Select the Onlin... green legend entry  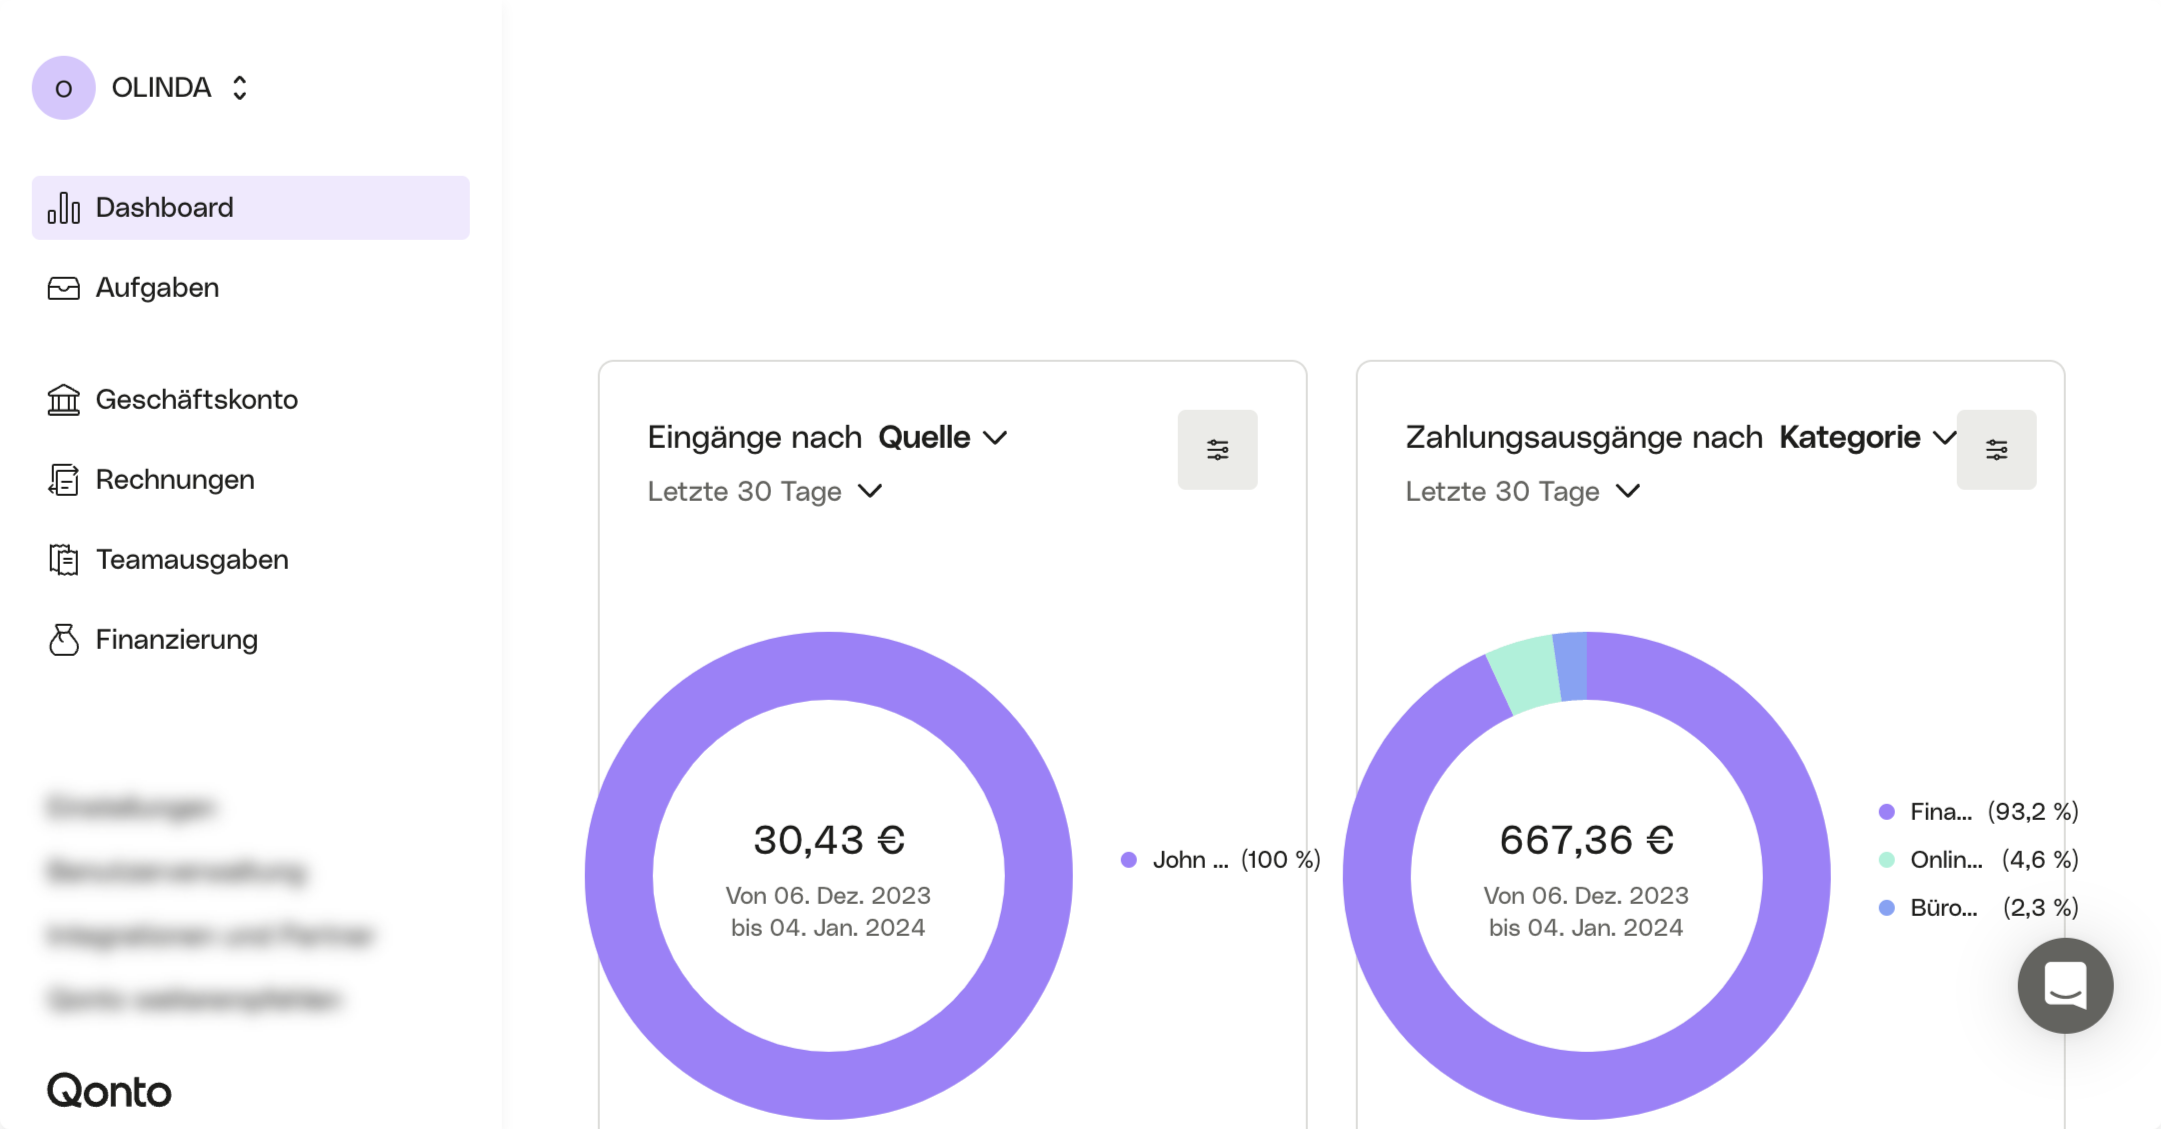pos(1945,860)
